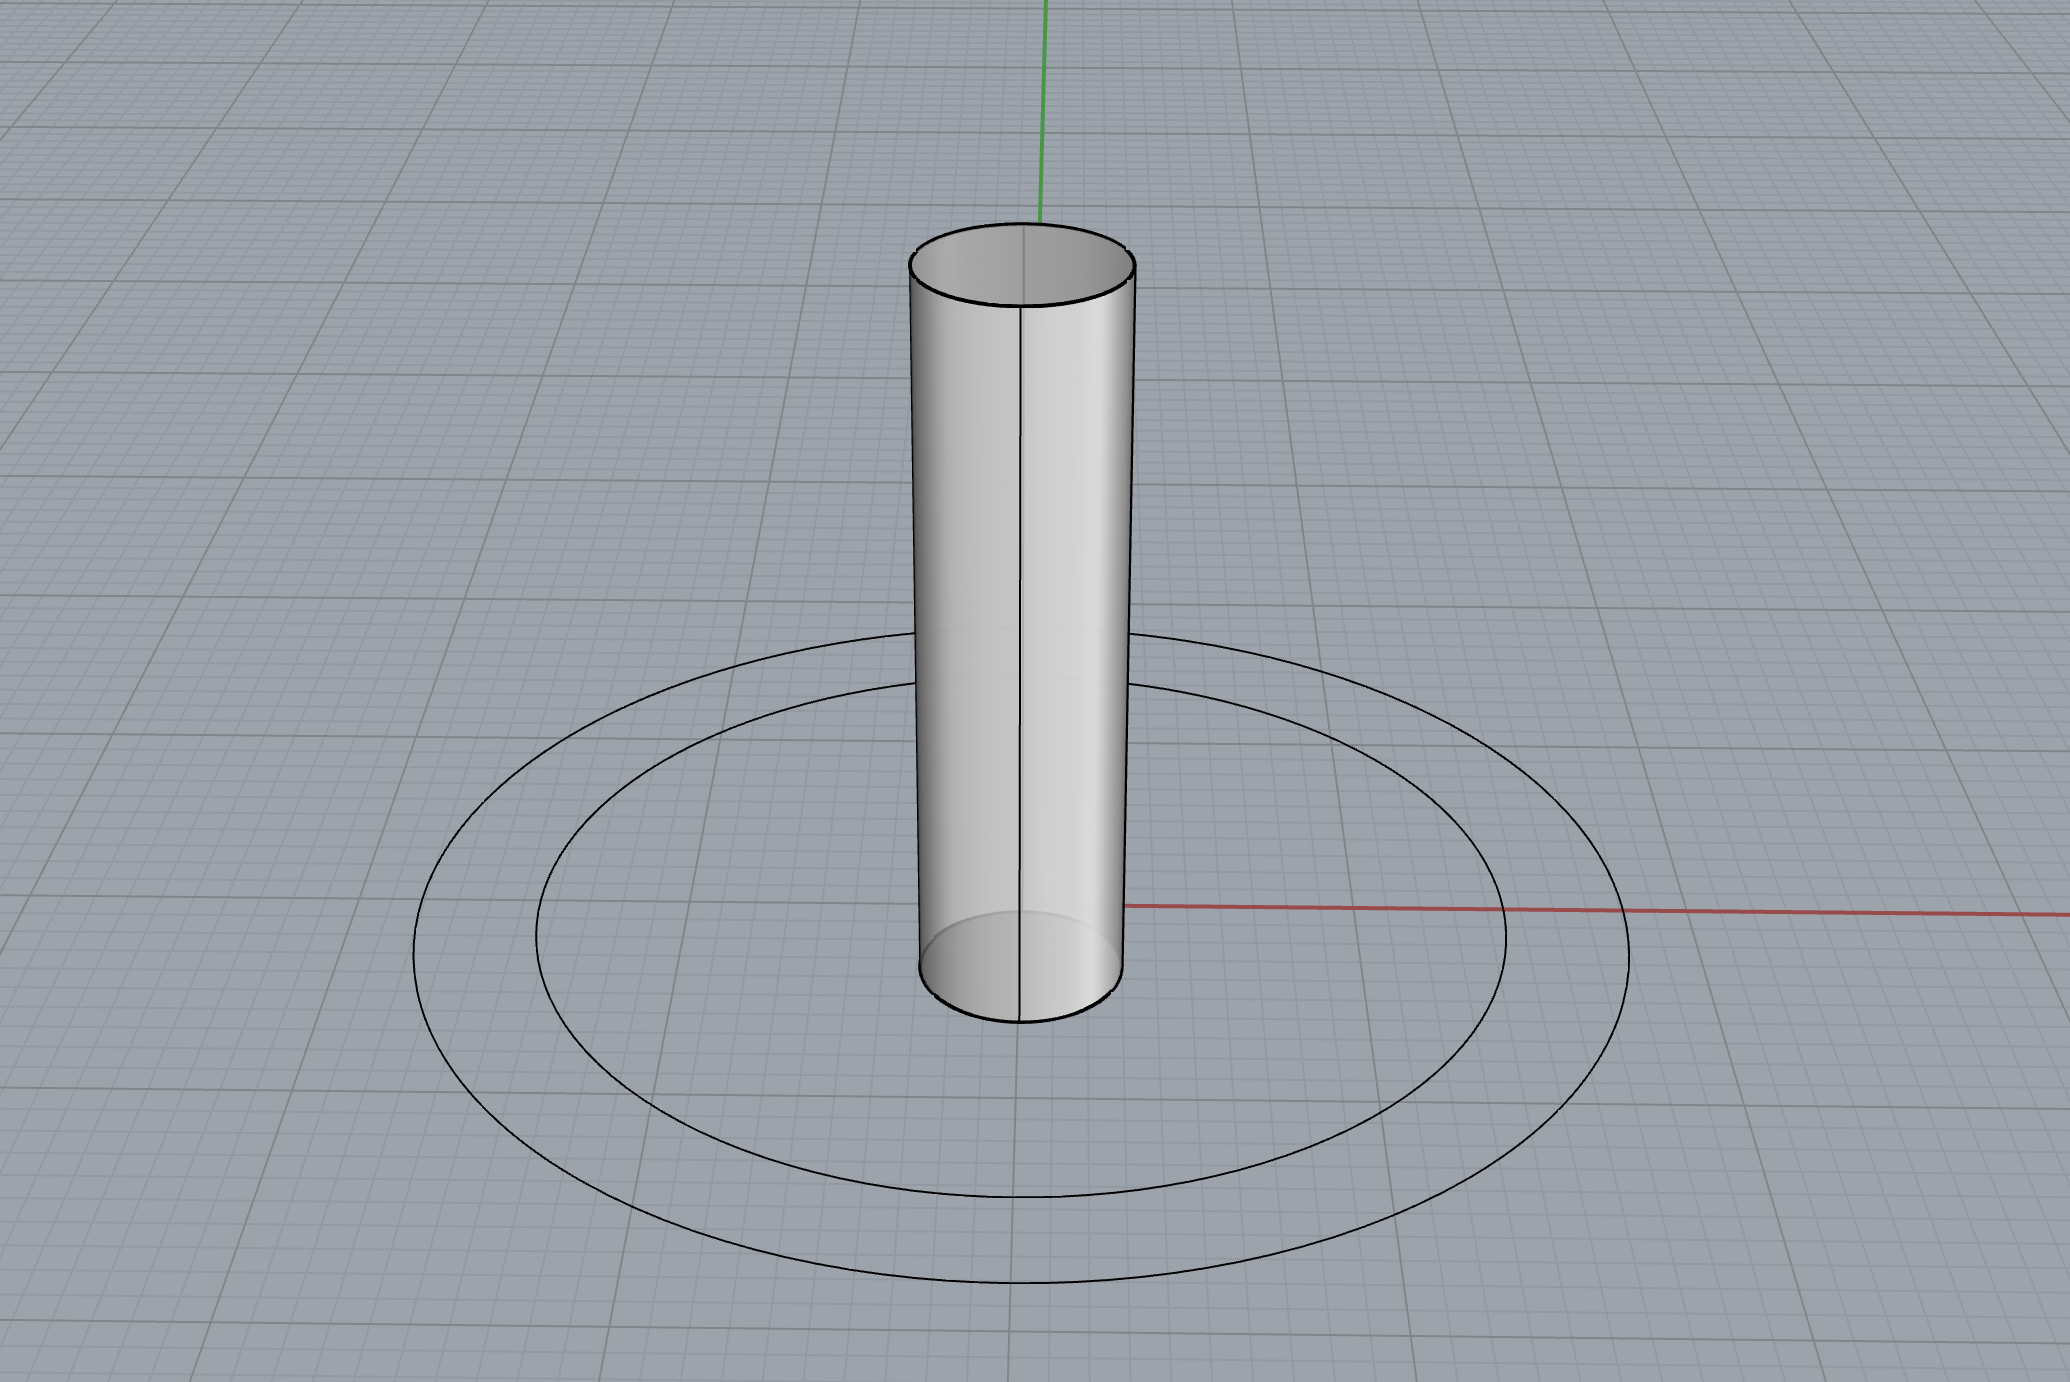Click the green Y-axis line

pos(1043,110)
